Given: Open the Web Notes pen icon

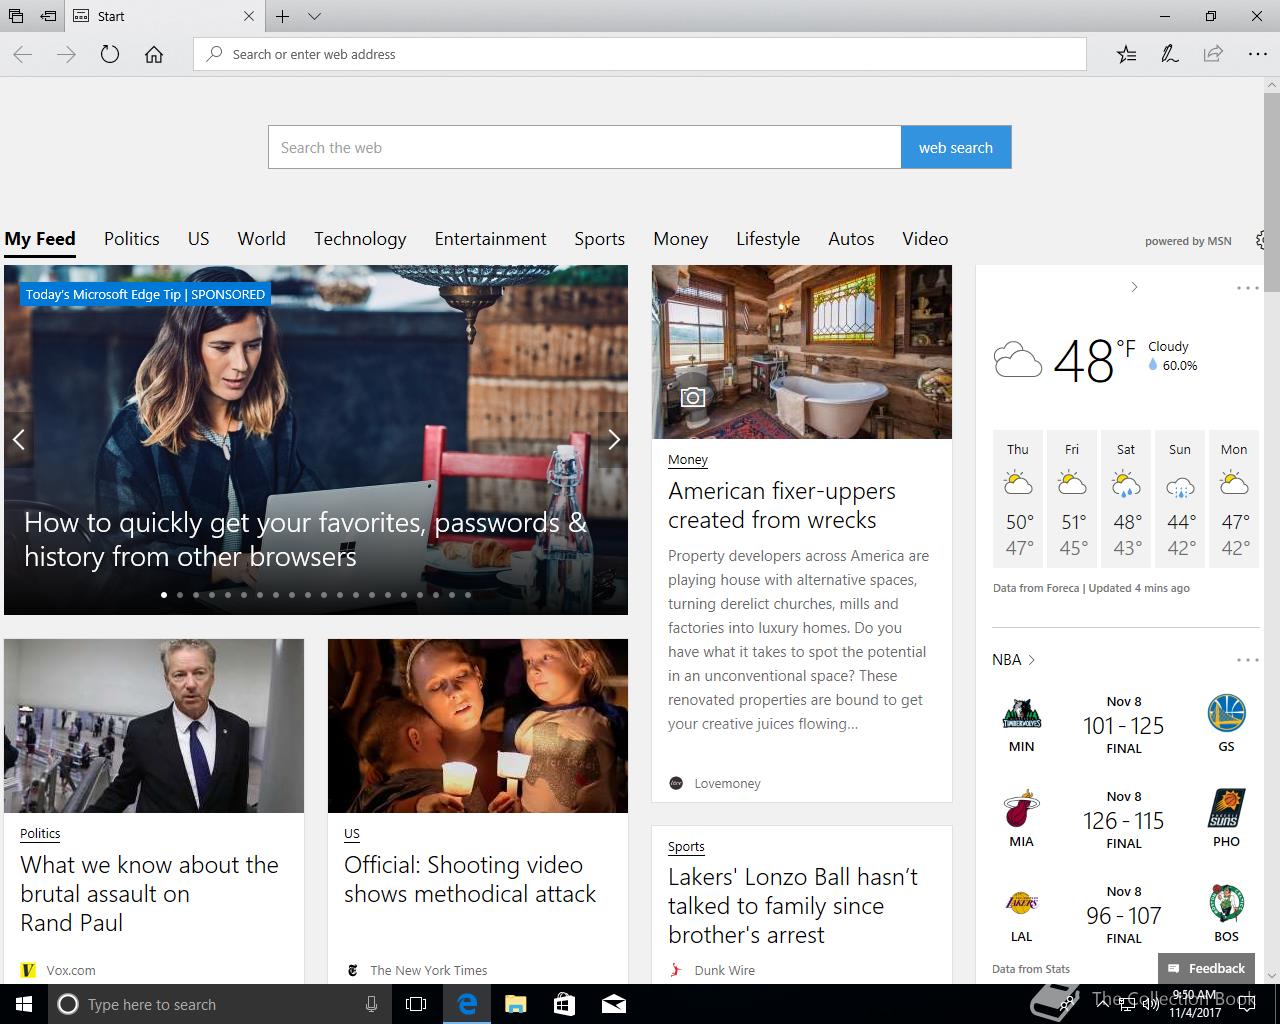Looking at the screenshot, I should pyautogui.click(x=1169, y=55).
